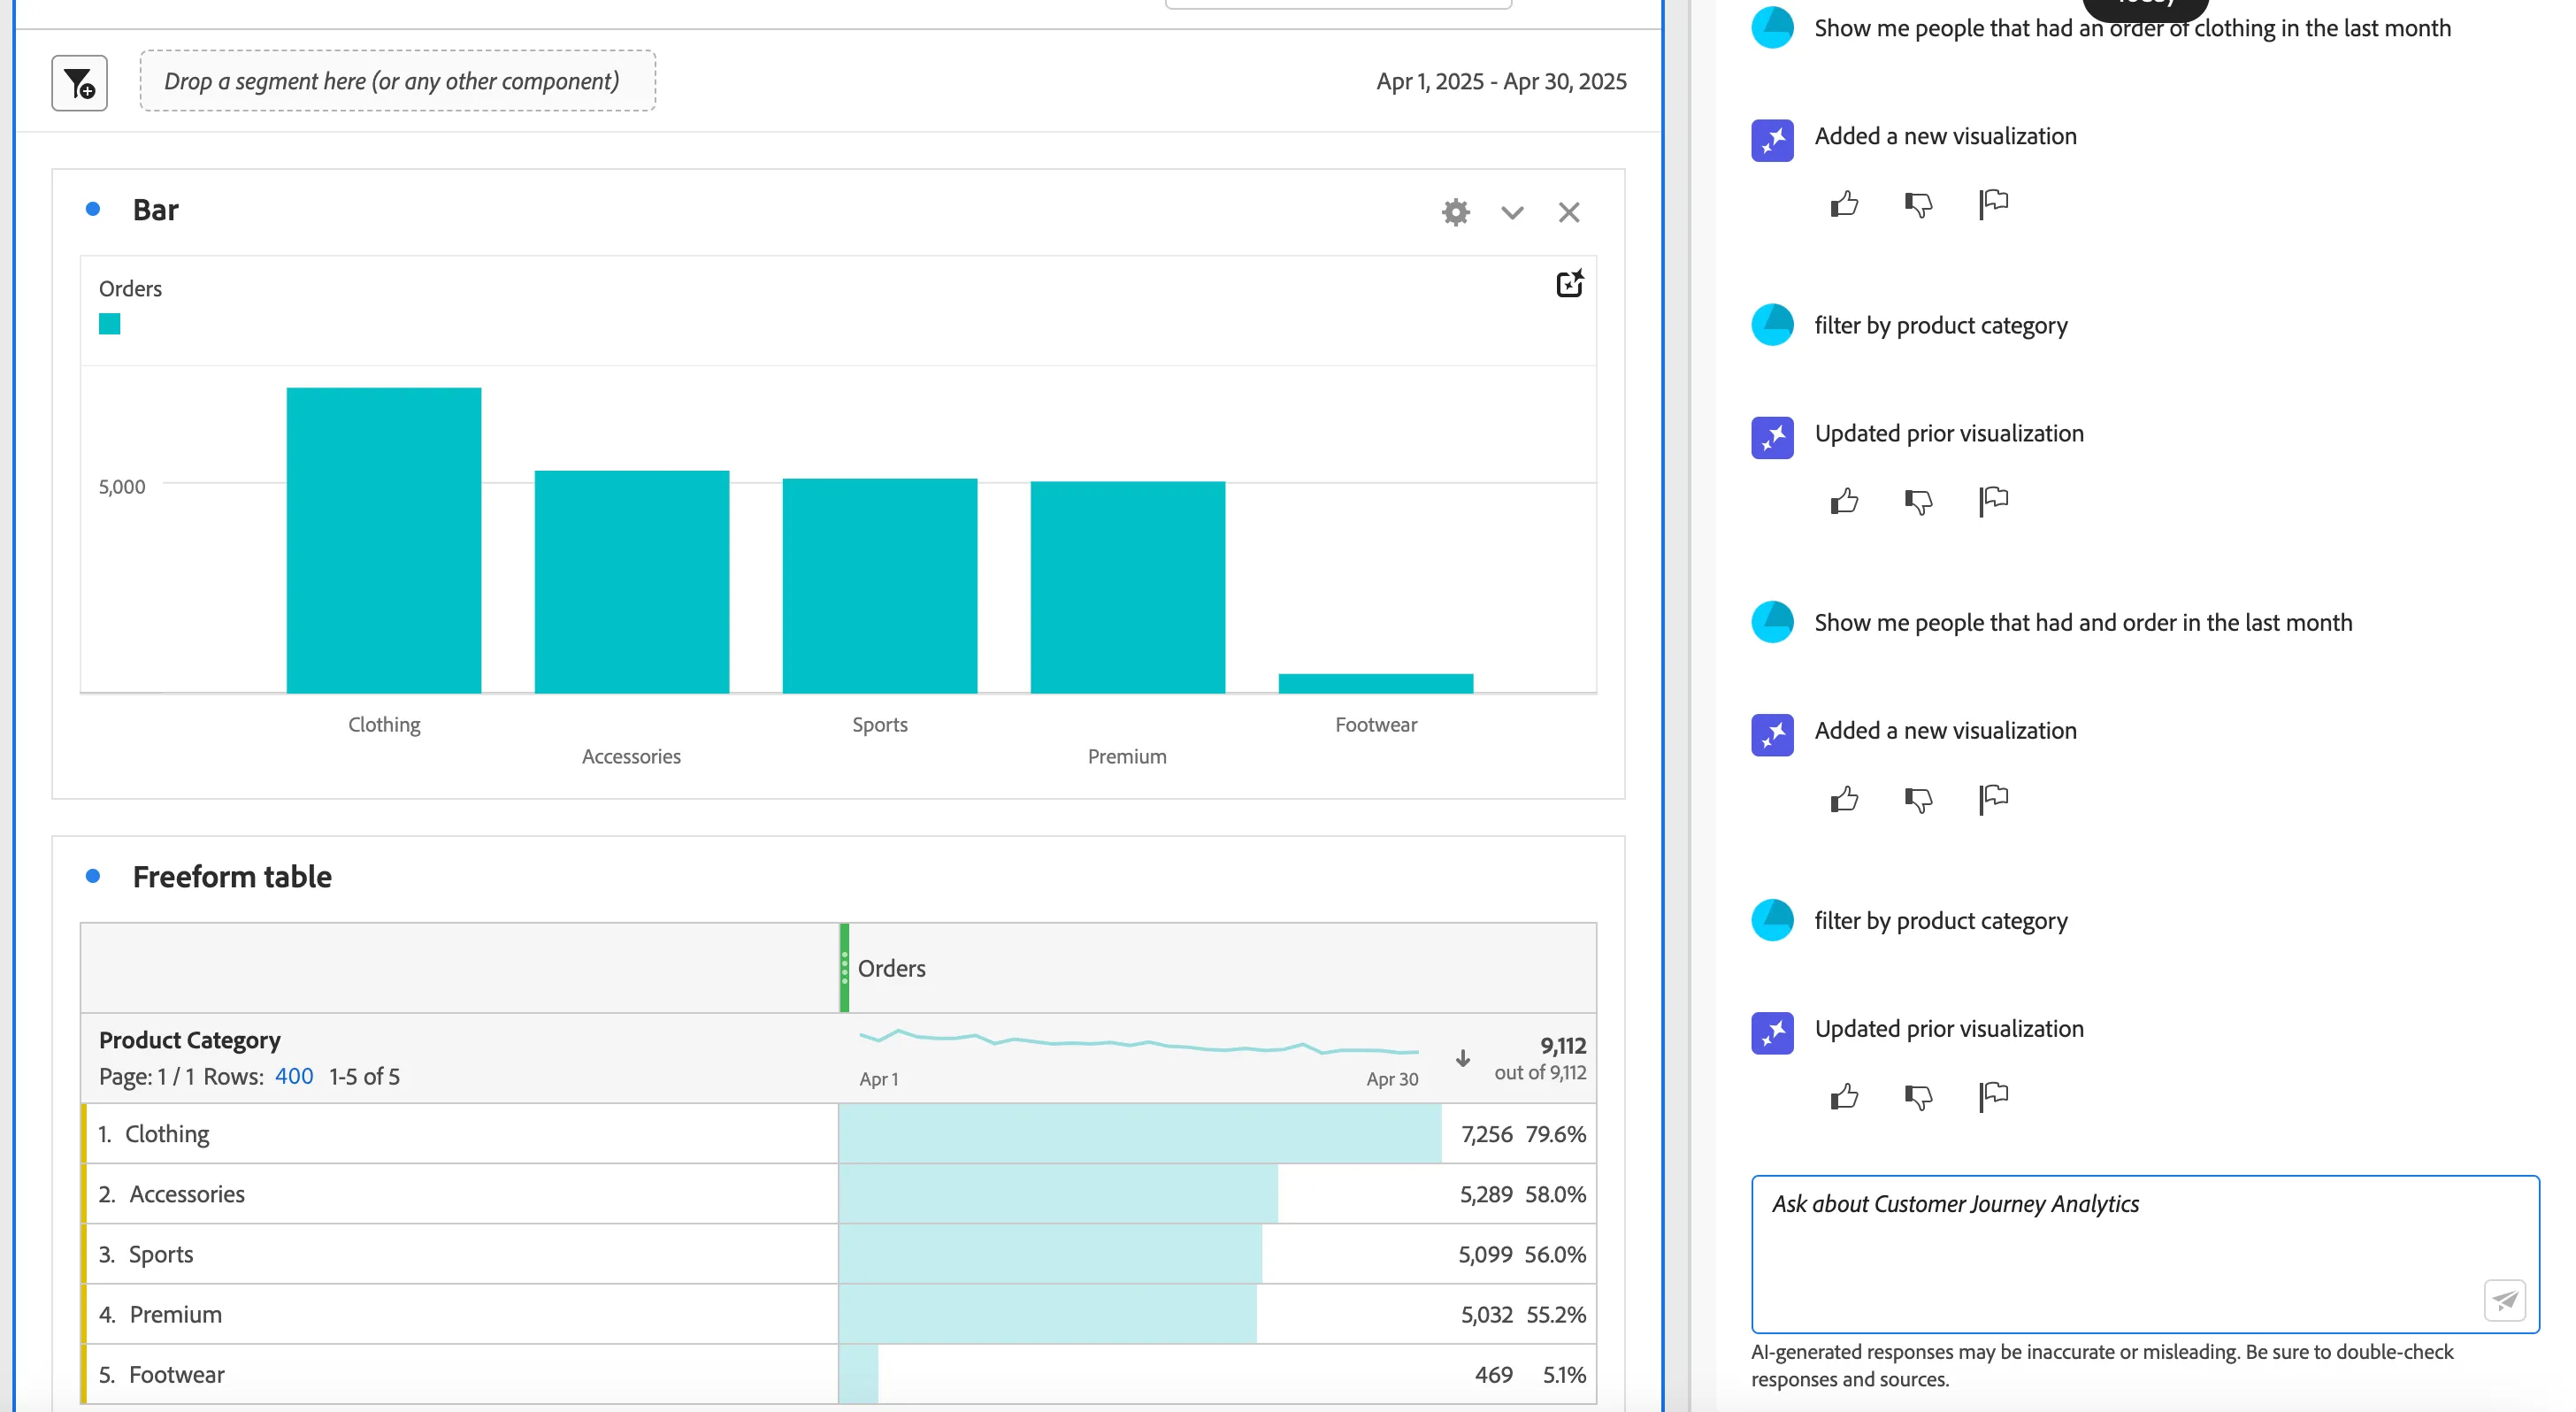Thumbs down second 'Added a new visualization'
Viewport: 2576px width, 1412px height.
click(x=1918, y=799)
